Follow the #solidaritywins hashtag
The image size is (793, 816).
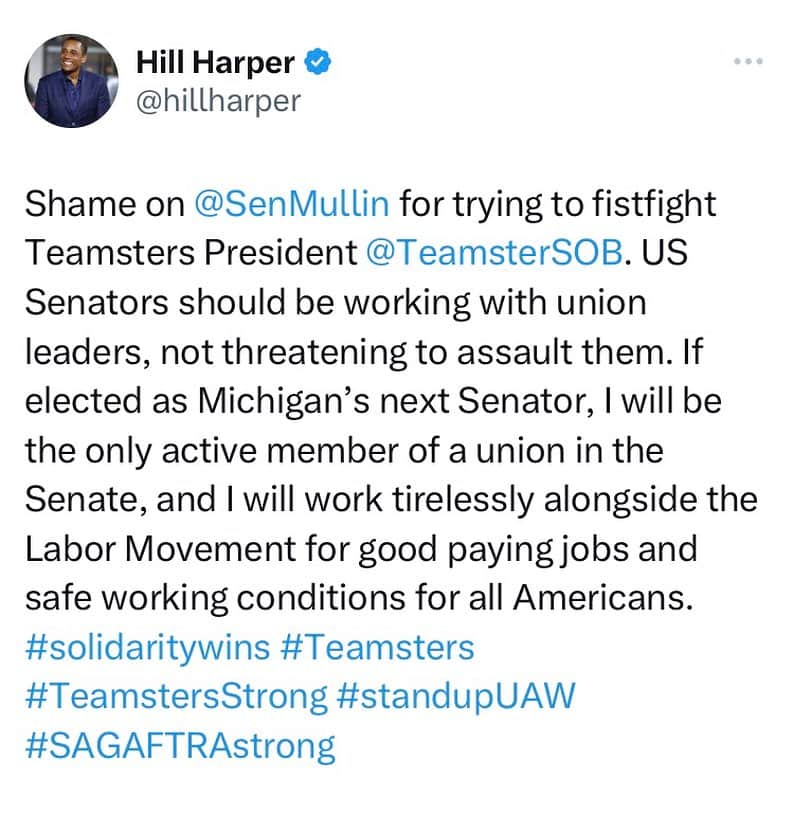[x=148, y=648]
